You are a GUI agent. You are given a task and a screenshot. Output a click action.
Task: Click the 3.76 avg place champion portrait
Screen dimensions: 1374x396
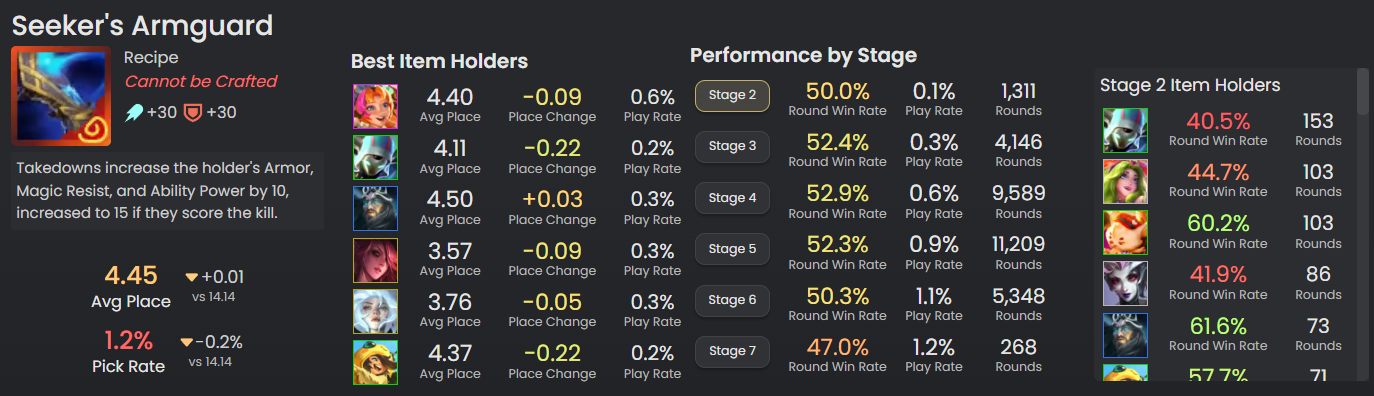click(375, 311)
